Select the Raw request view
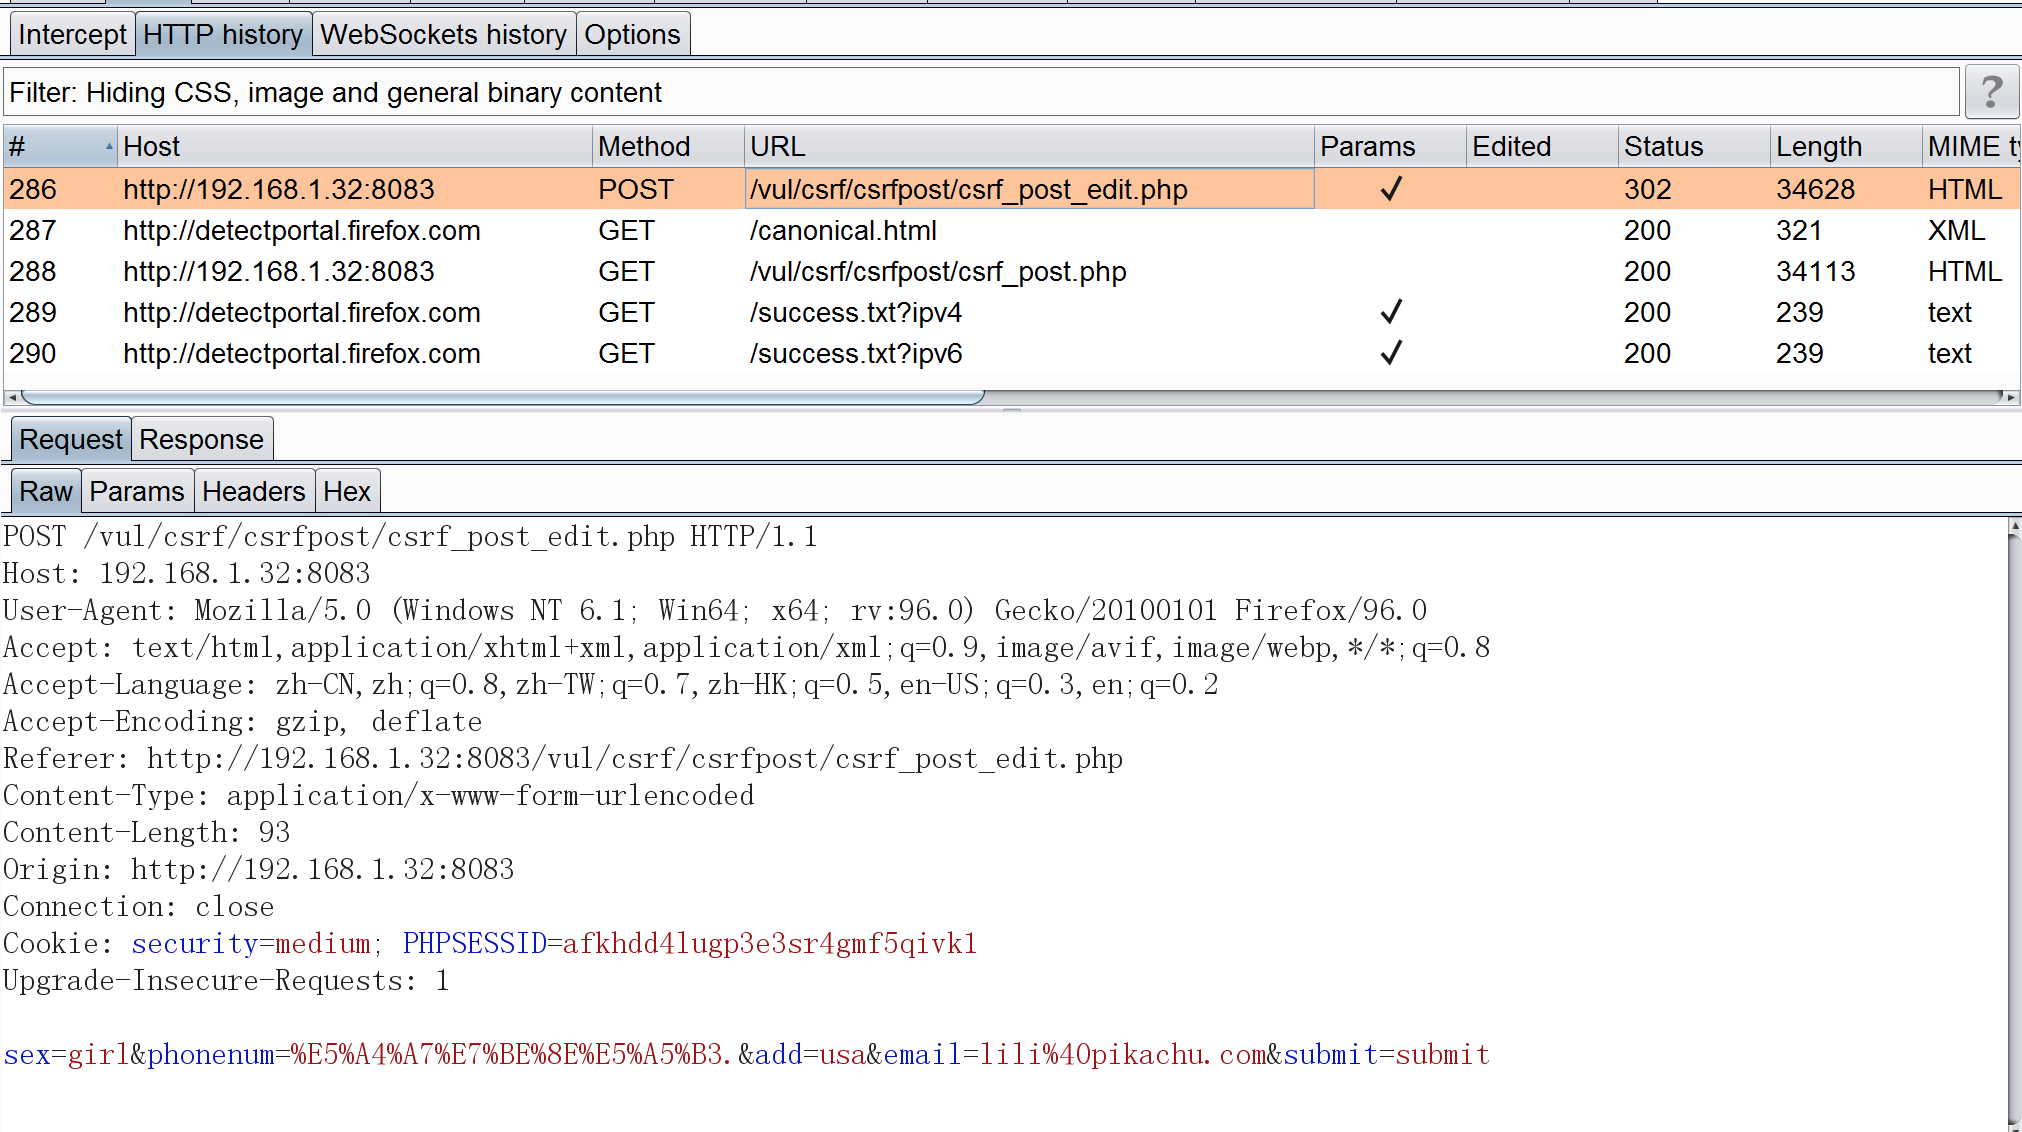This screenshot has width=2022, height=1132. pos(45,490)
